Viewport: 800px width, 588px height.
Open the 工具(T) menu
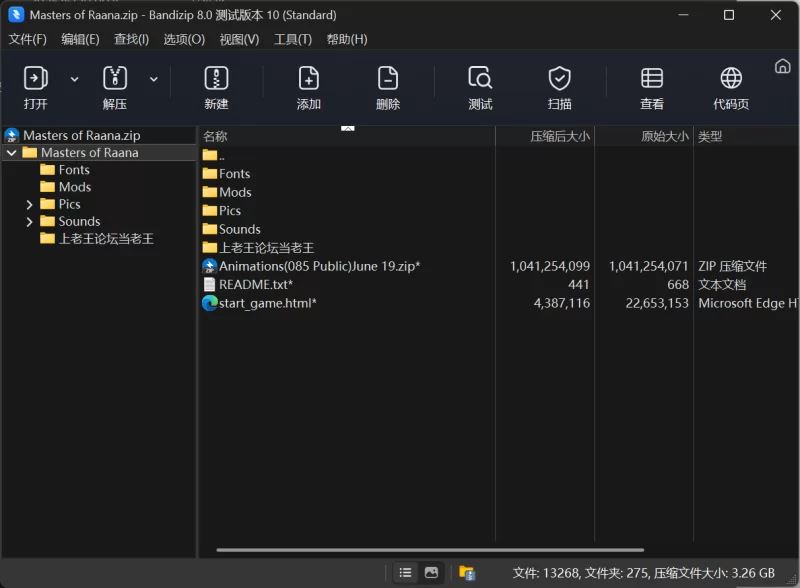click(293, 39)
